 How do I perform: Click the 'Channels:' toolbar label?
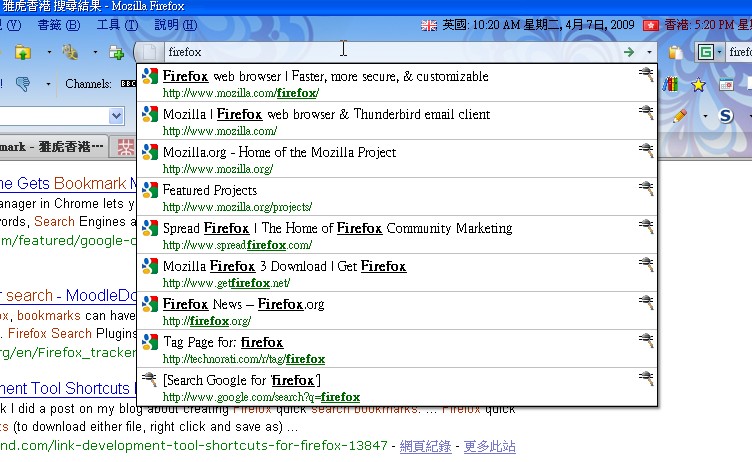click(88, 84)
